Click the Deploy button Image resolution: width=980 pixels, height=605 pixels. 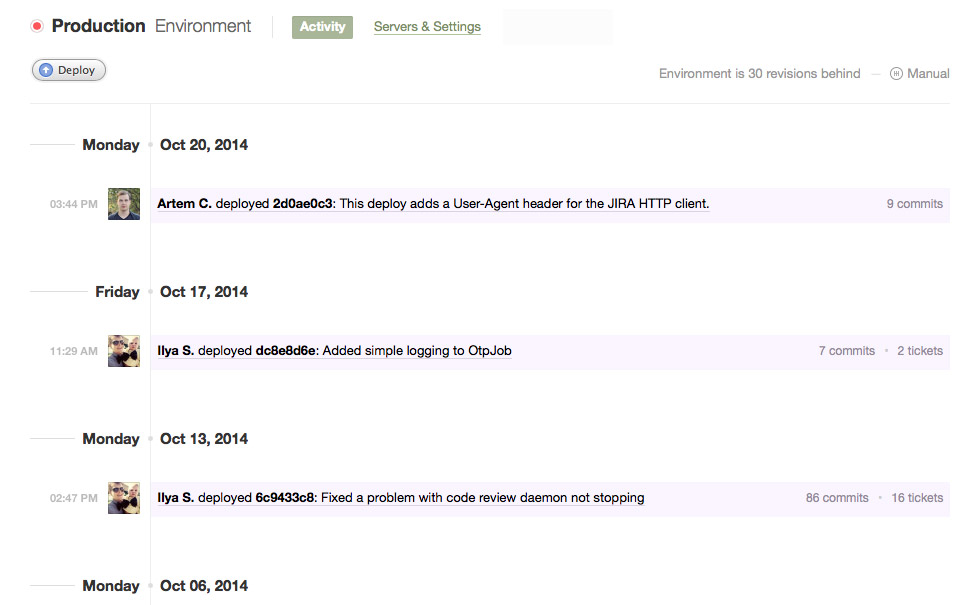(x=69, y=70)
